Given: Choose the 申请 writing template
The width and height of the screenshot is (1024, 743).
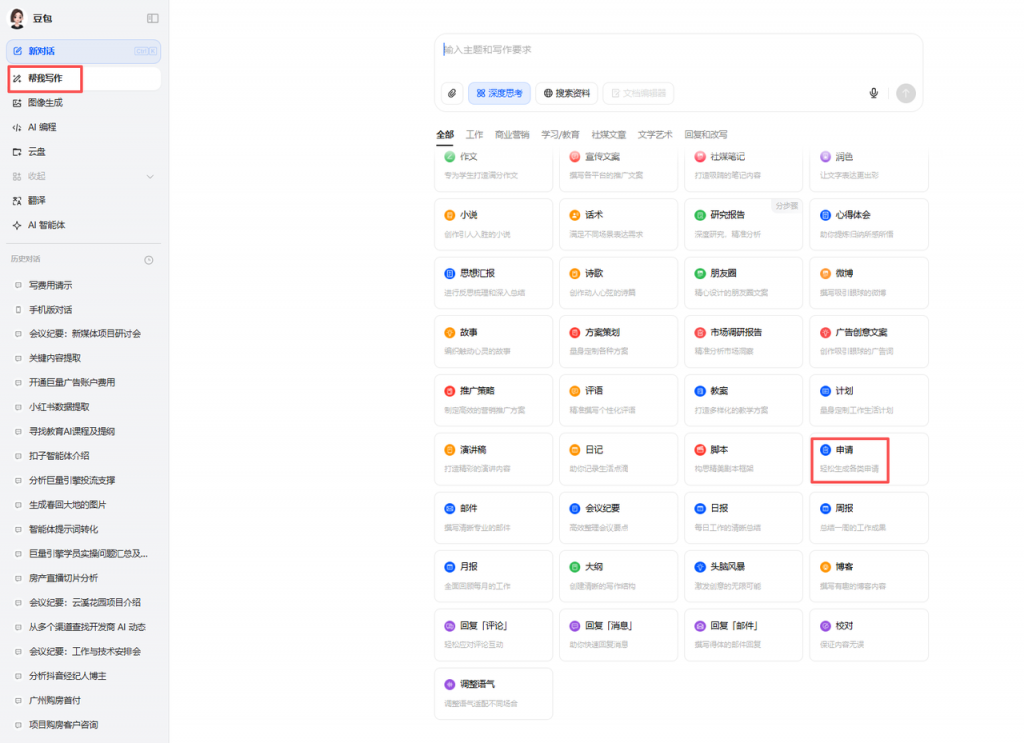Looking at the screenshot, I should [x=868, y=459].
